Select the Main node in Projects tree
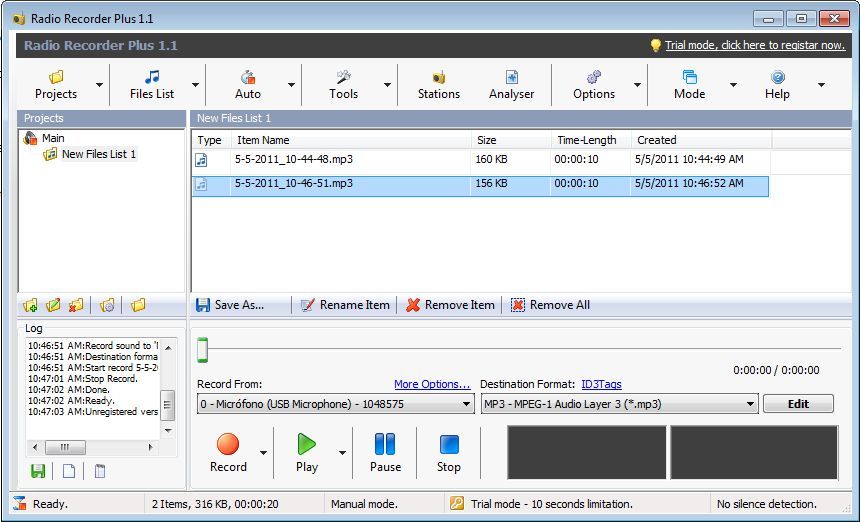860x522 pixels. click(53, 138)
